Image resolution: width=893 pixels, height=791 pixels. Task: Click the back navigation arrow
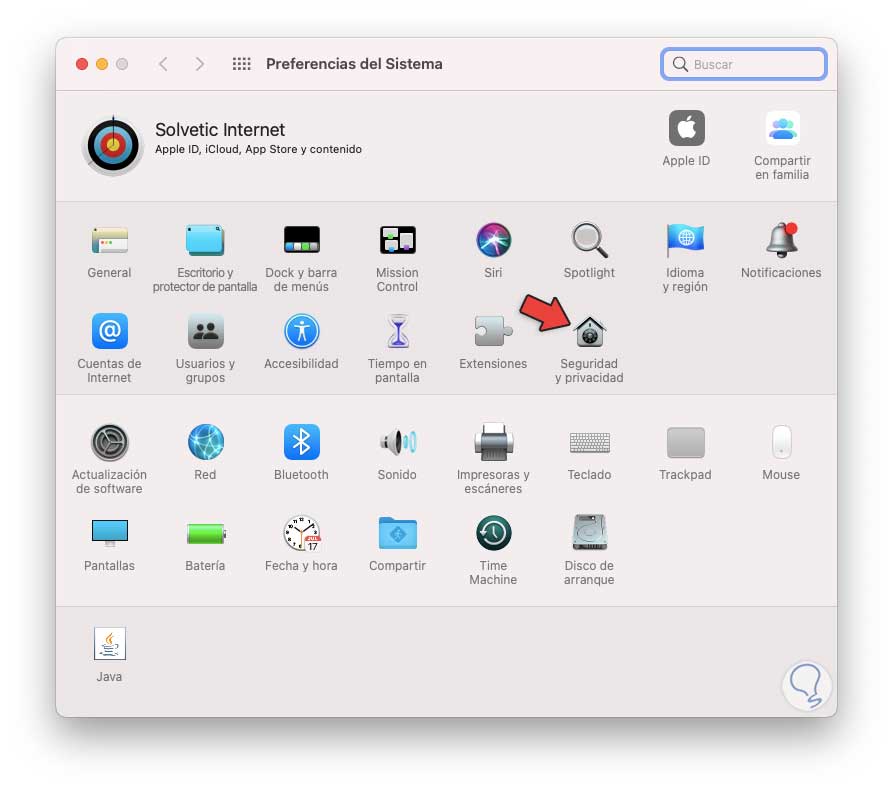tap(163, 64)
